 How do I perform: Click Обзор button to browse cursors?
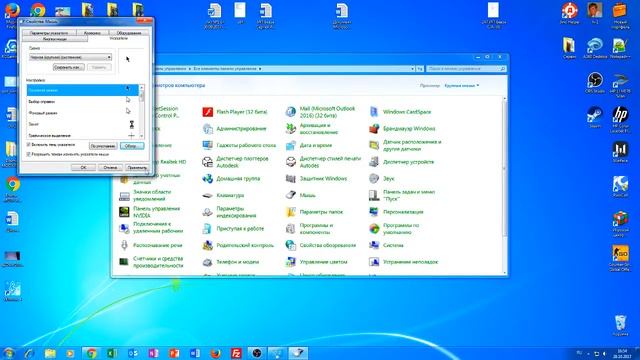[x=132, y=146]
